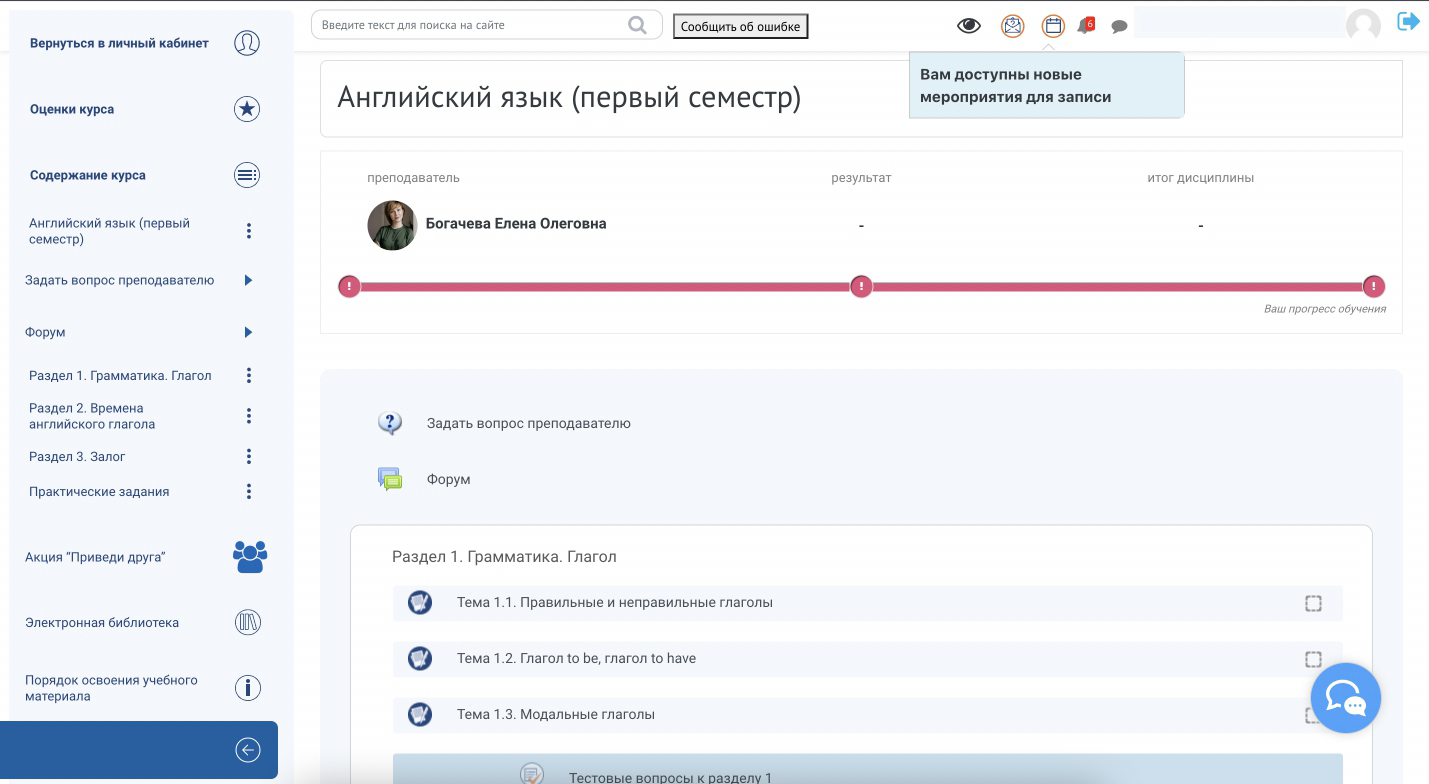Go to 'Вернуться в личный кабинет'
Screen dimensions: 1429x784
(x=119, y=43)
